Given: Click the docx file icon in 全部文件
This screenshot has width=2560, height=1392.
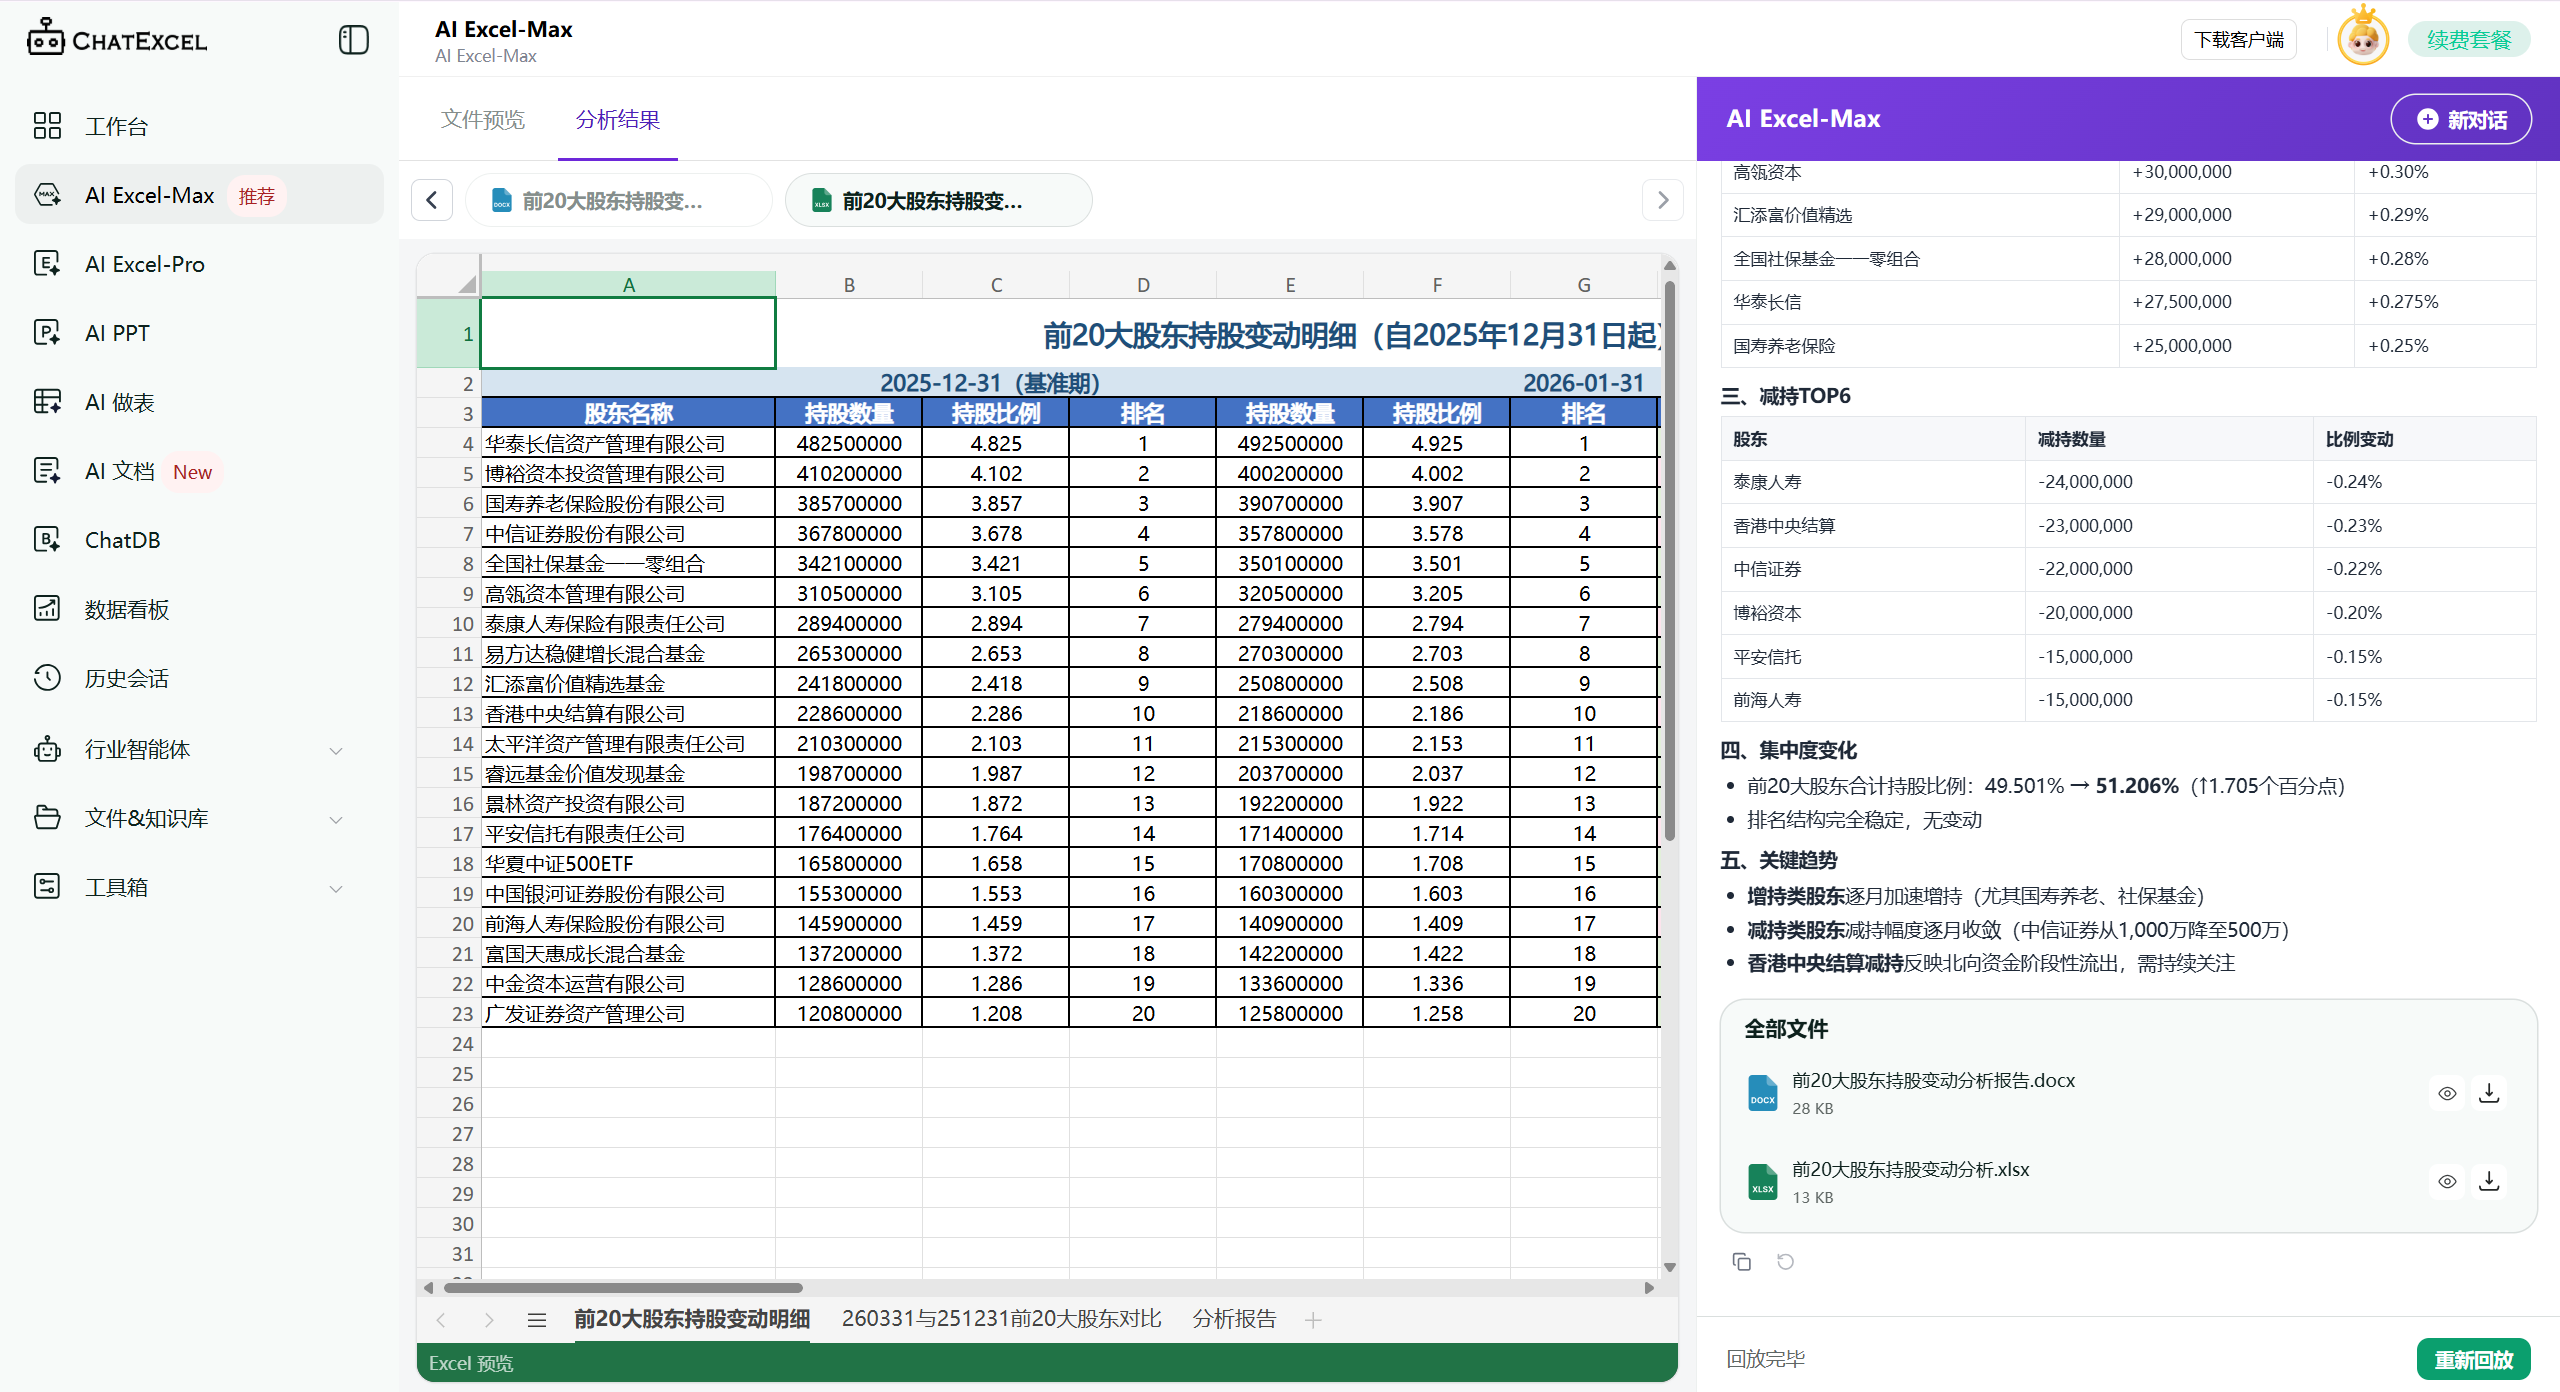Looking at the screenshot, I should [1762, 1093].
